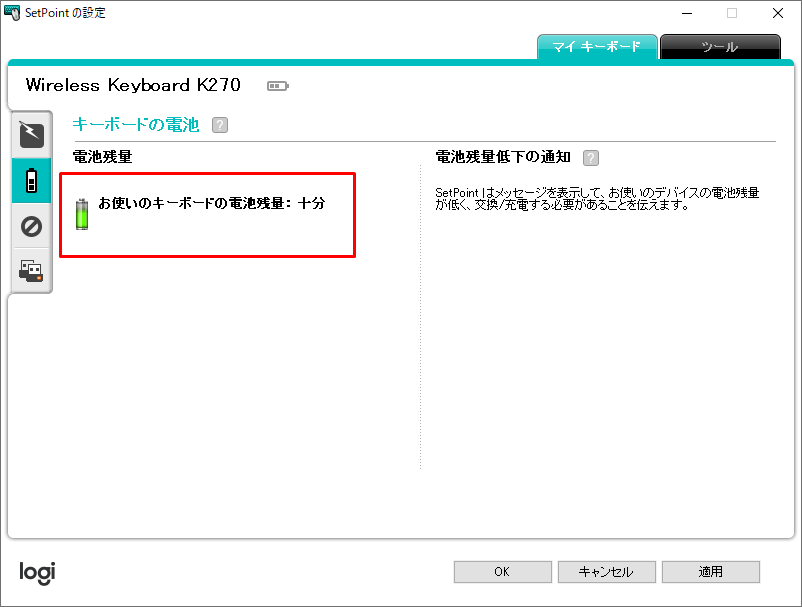
Task: Click the SetPoint title bar app icon
Action: pos(13,13)
